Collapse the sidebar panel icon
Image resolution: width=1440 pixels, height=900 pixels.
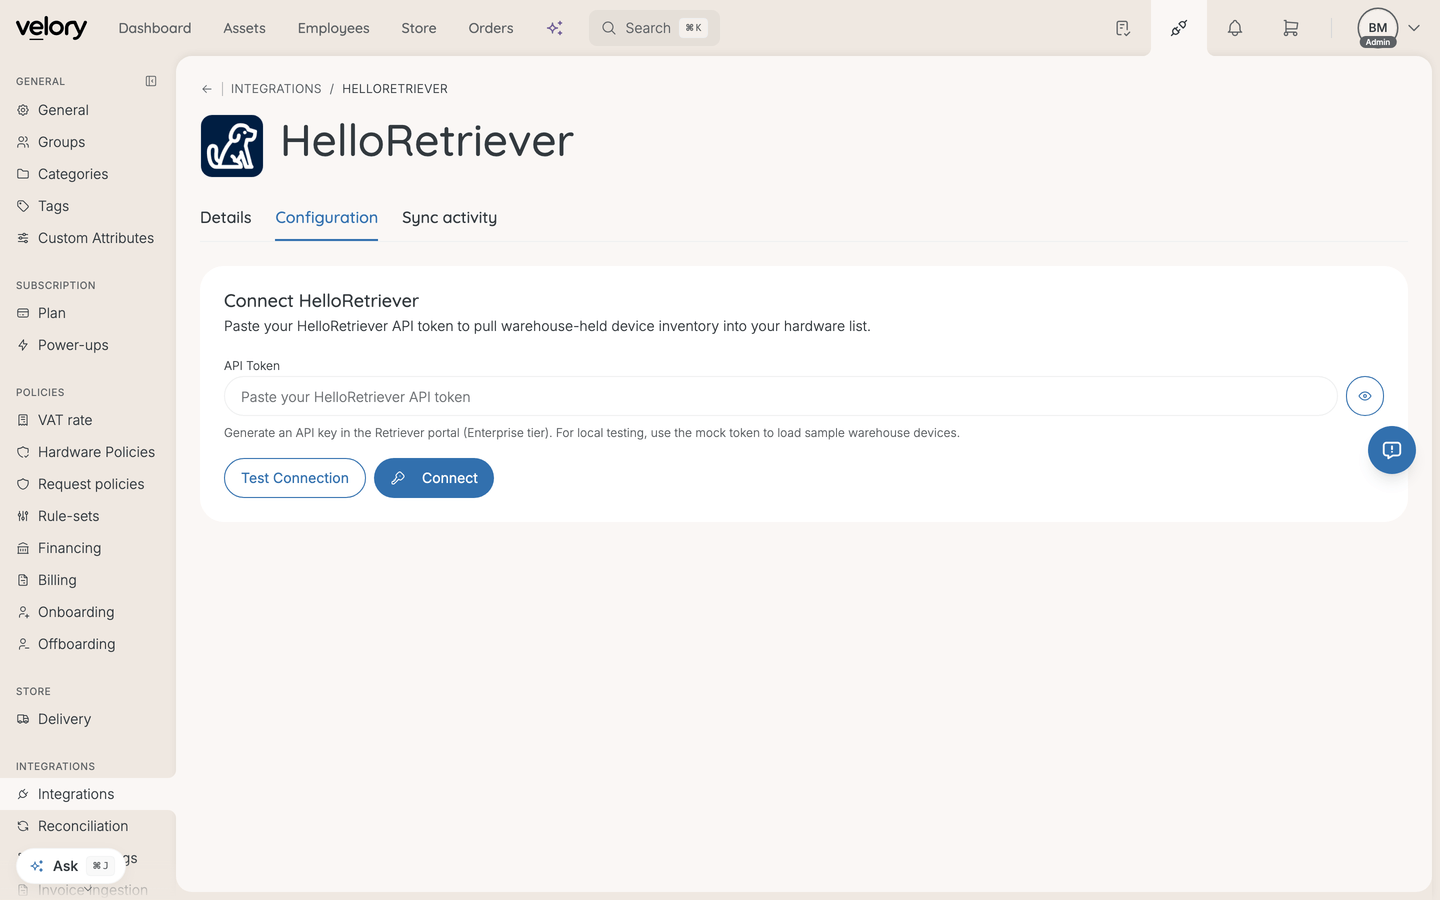151,81
